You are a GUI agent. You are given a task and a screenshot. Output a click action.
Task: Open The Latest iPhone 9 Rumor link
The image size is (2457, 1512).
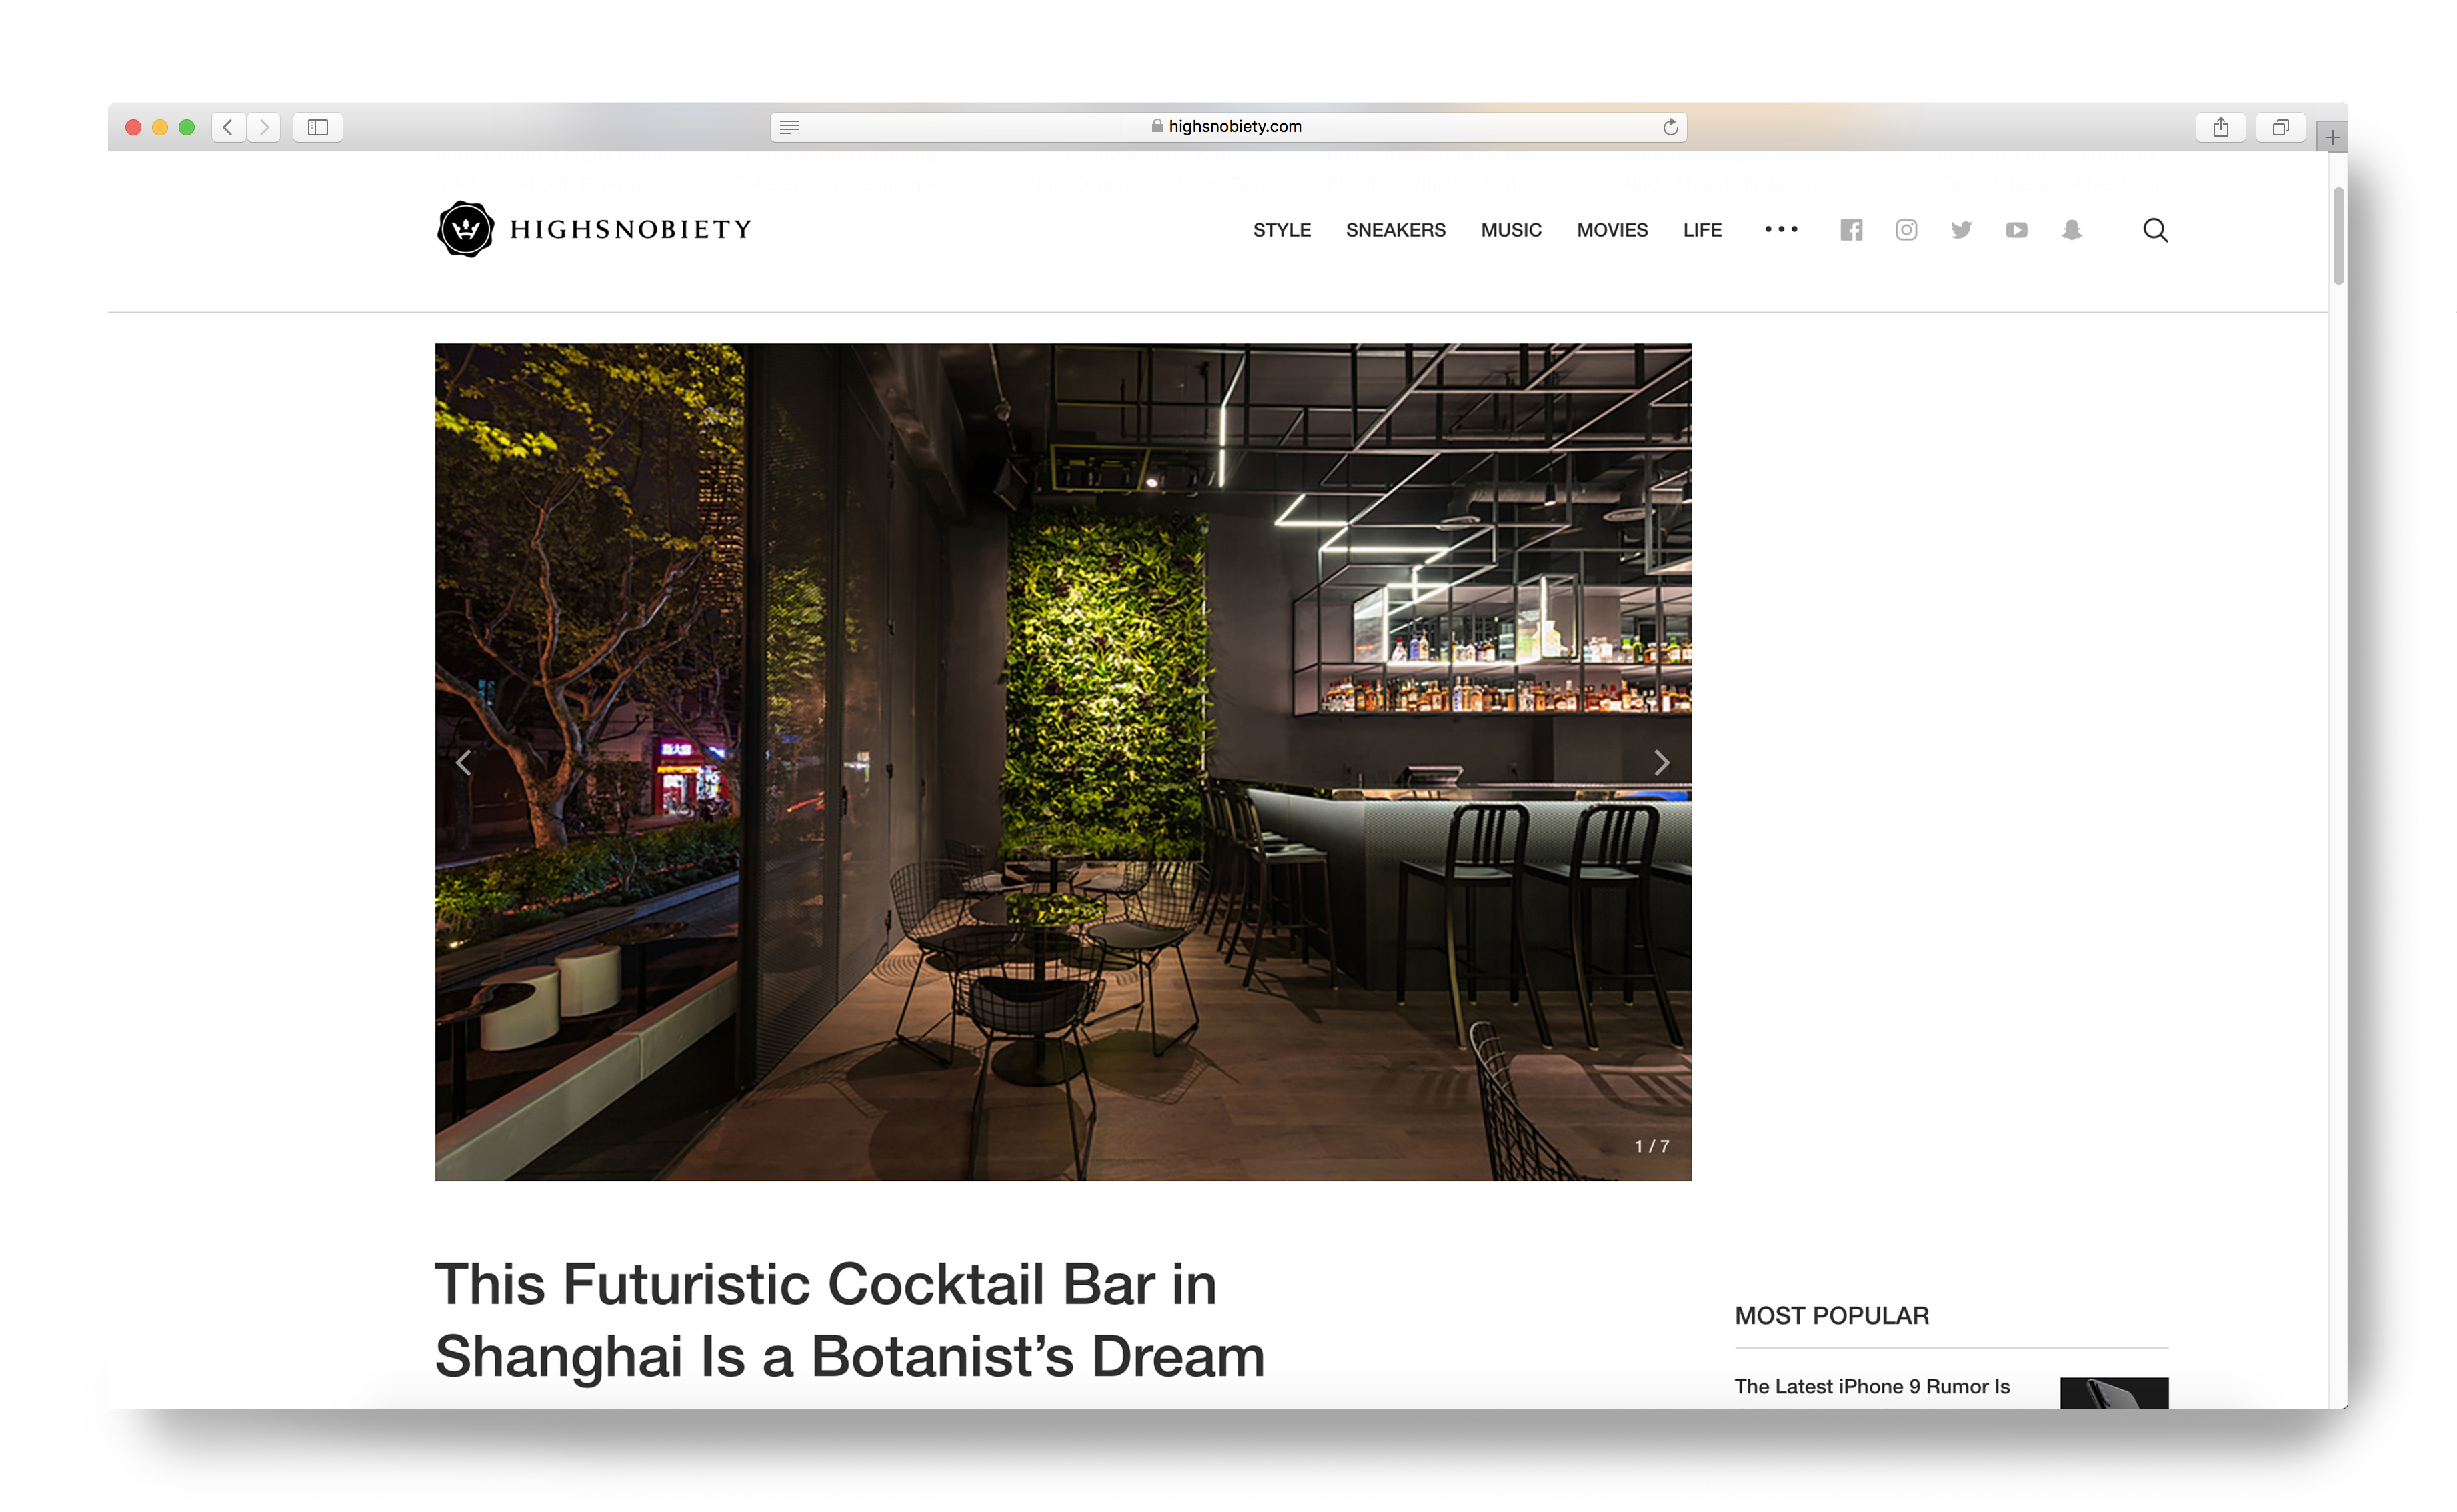click(1871, 1386)
